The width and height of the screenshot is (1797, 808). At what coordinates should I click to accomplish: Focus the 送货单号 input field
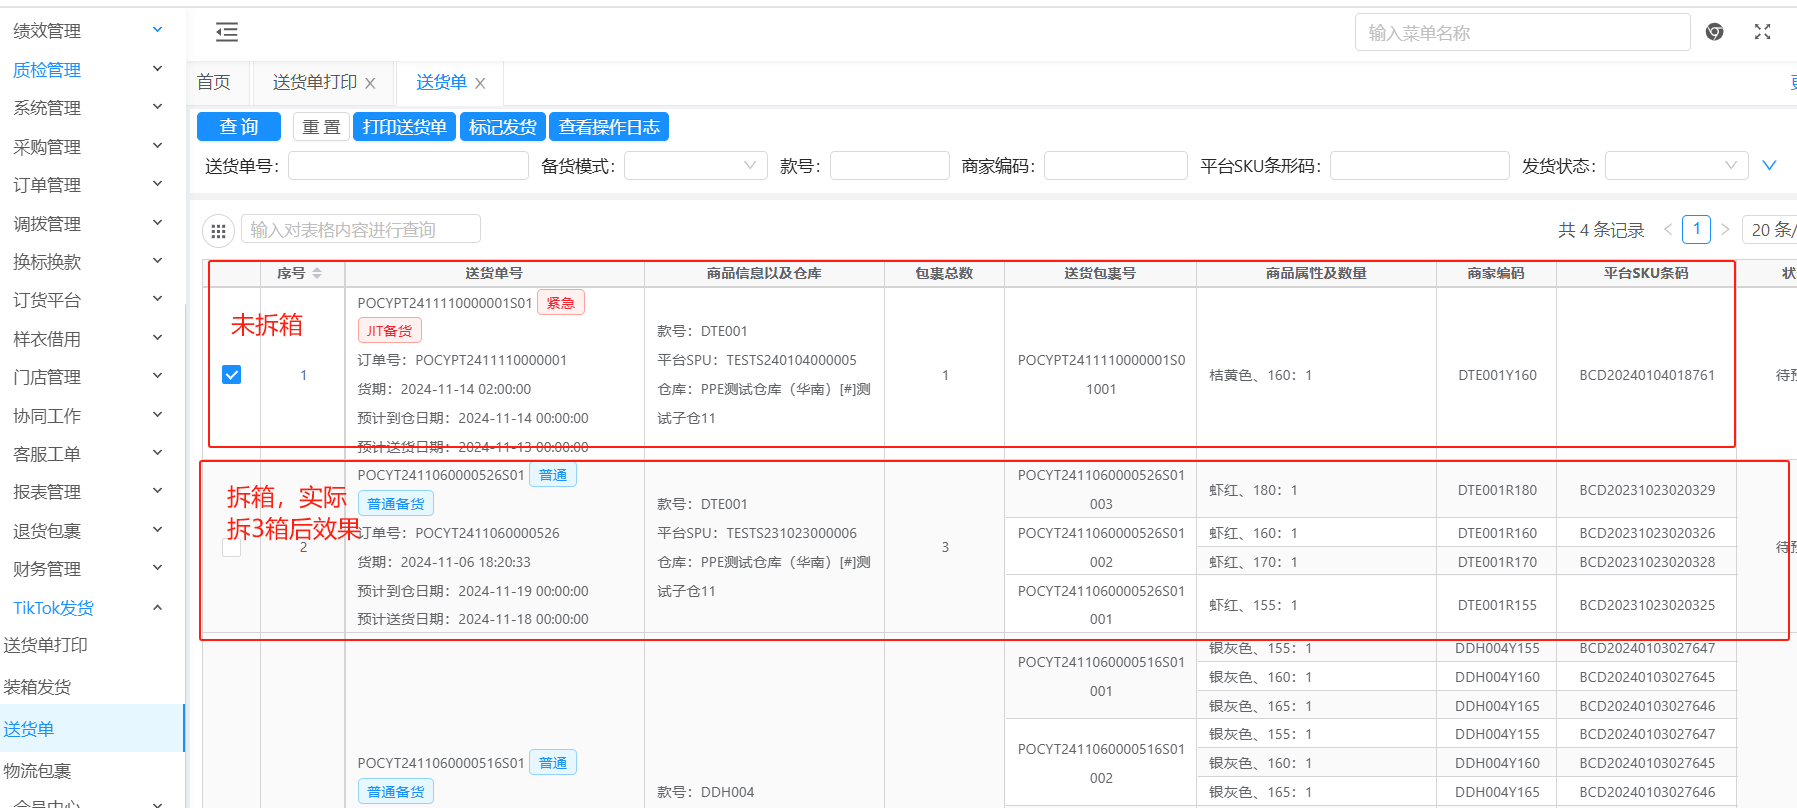(408, 166)
